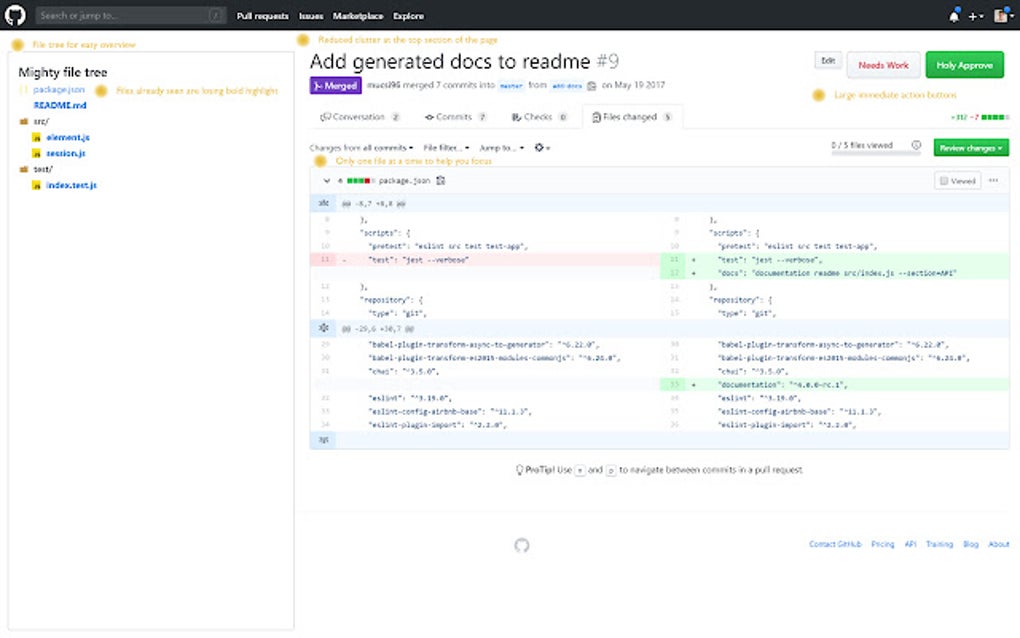Click the footer GitHub octocat mark
The height and width of the screenshot is (638, 1020).
(x=522, y=546)
